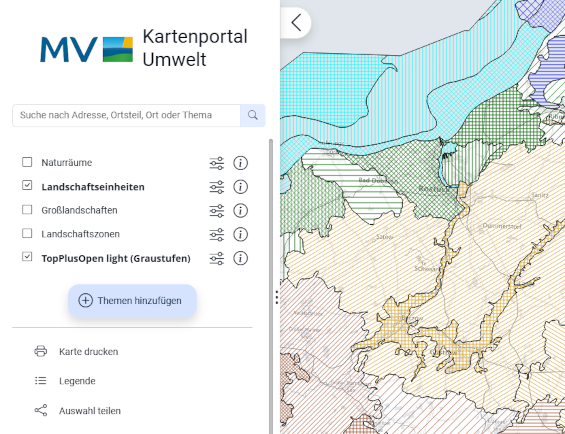The image size is (565, 434).
Task: Open settings sliders for TopPlusOpen light layer
Action: (217, 258)
